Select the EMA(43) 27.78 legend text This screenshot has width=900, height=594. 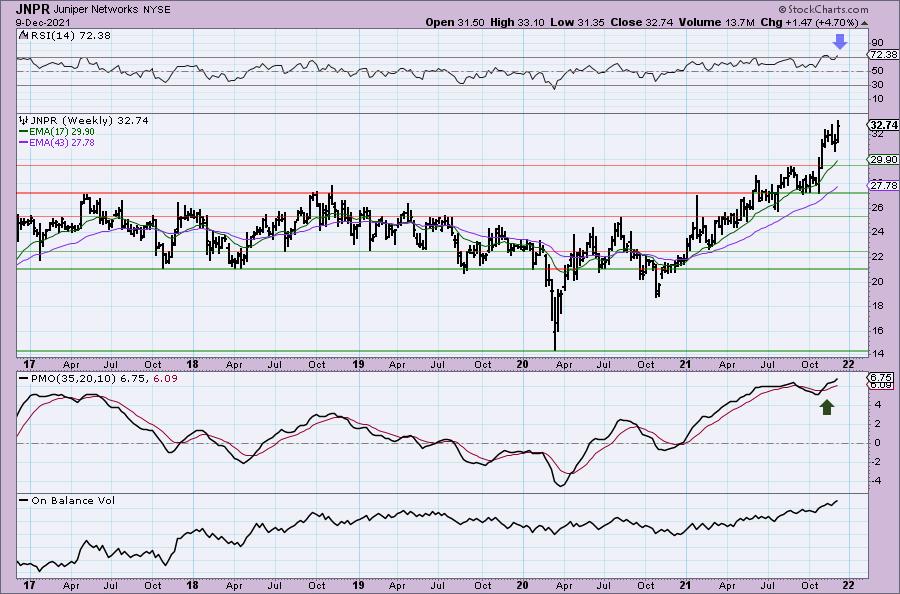62,142
